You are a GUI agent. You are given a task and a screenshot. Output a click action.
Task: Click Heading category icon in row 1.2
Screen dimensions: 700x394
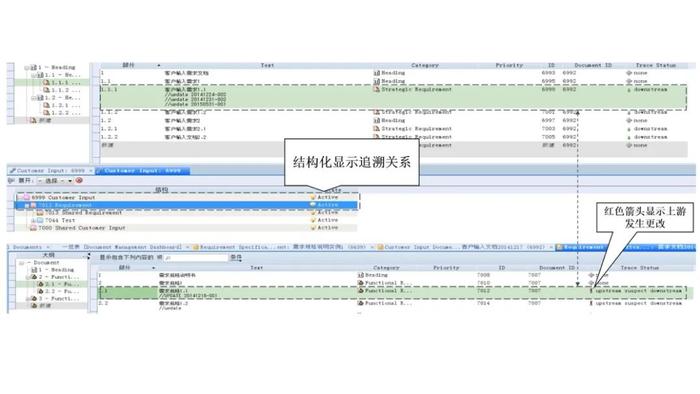click(376, 120)
